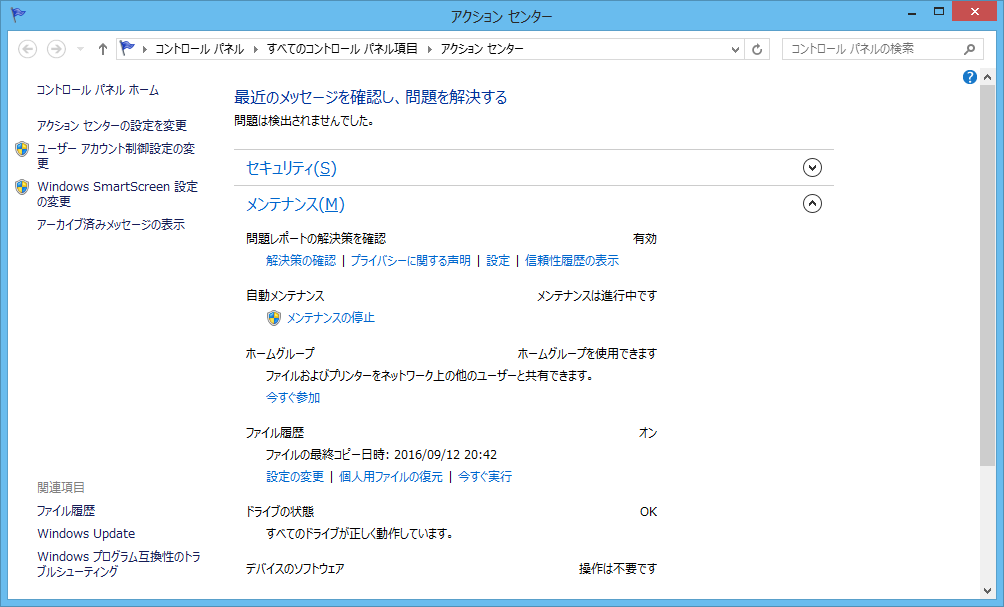Open ファイル履歴 in related items
Screen dimensions: 1004x607
(66, 511)
